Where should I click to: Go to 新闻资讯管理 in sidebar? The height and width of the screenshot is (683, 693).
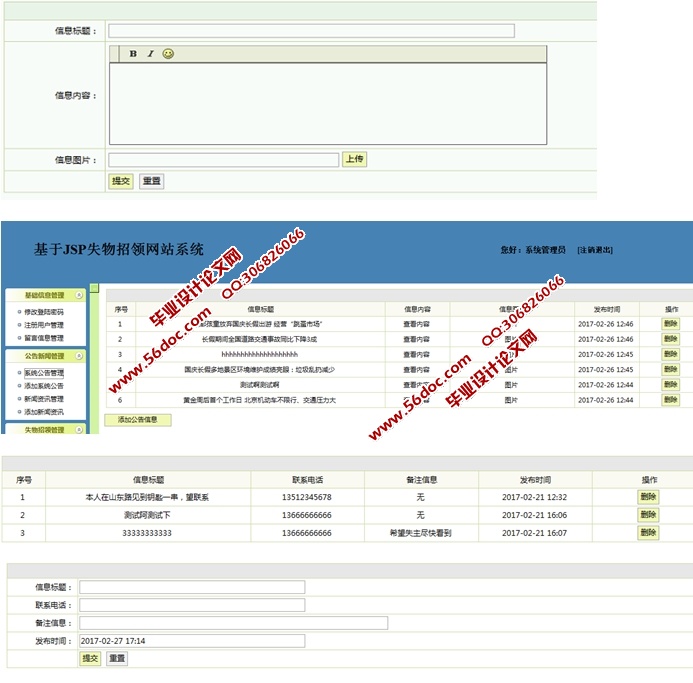(44, 399)
